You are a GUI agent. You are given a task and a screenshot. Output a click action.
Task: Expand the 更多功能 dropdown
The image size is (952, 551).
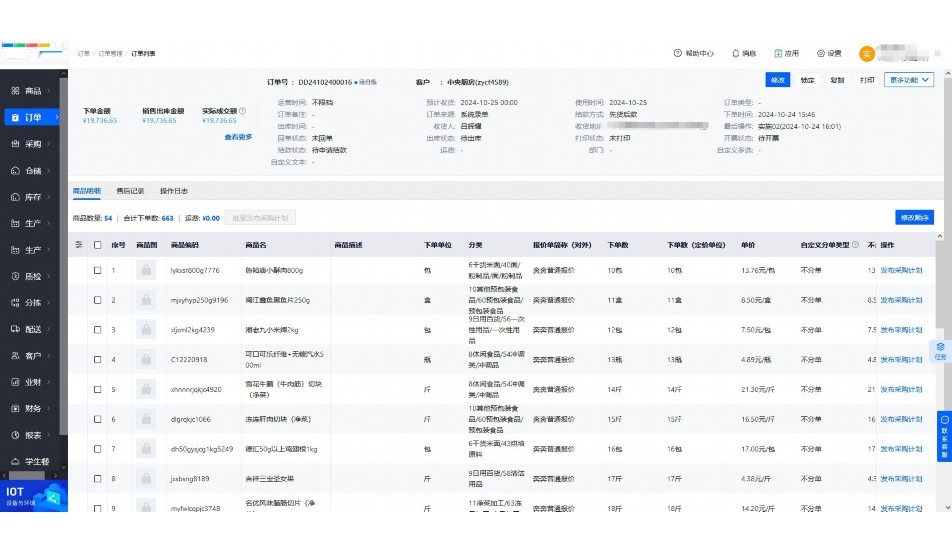pyautogui.click(x=908, y=80)
